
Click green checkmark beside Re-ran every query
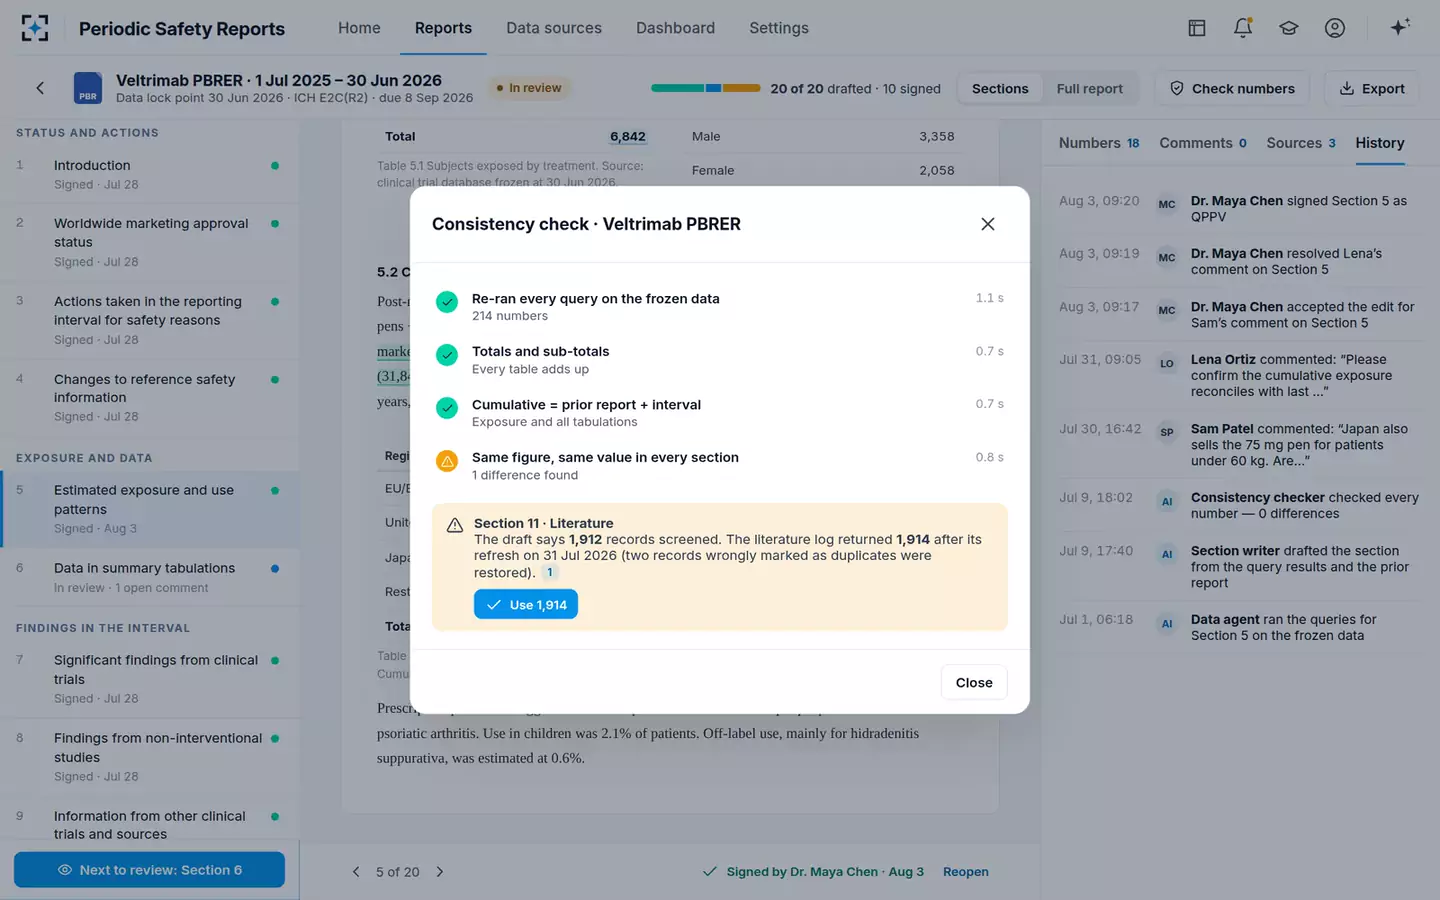click(x=447, y=302)
